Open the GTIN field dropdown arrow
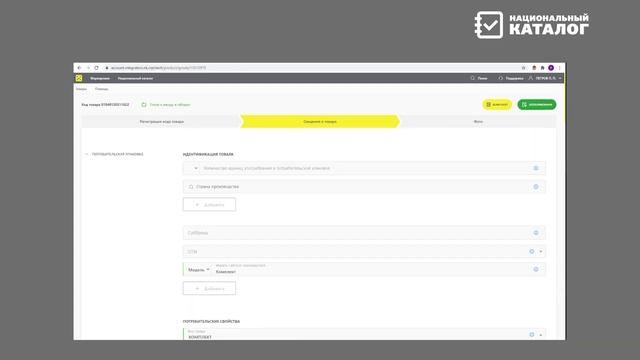The height and width of the screenshot is (360, 640). (x=541, y=251)
